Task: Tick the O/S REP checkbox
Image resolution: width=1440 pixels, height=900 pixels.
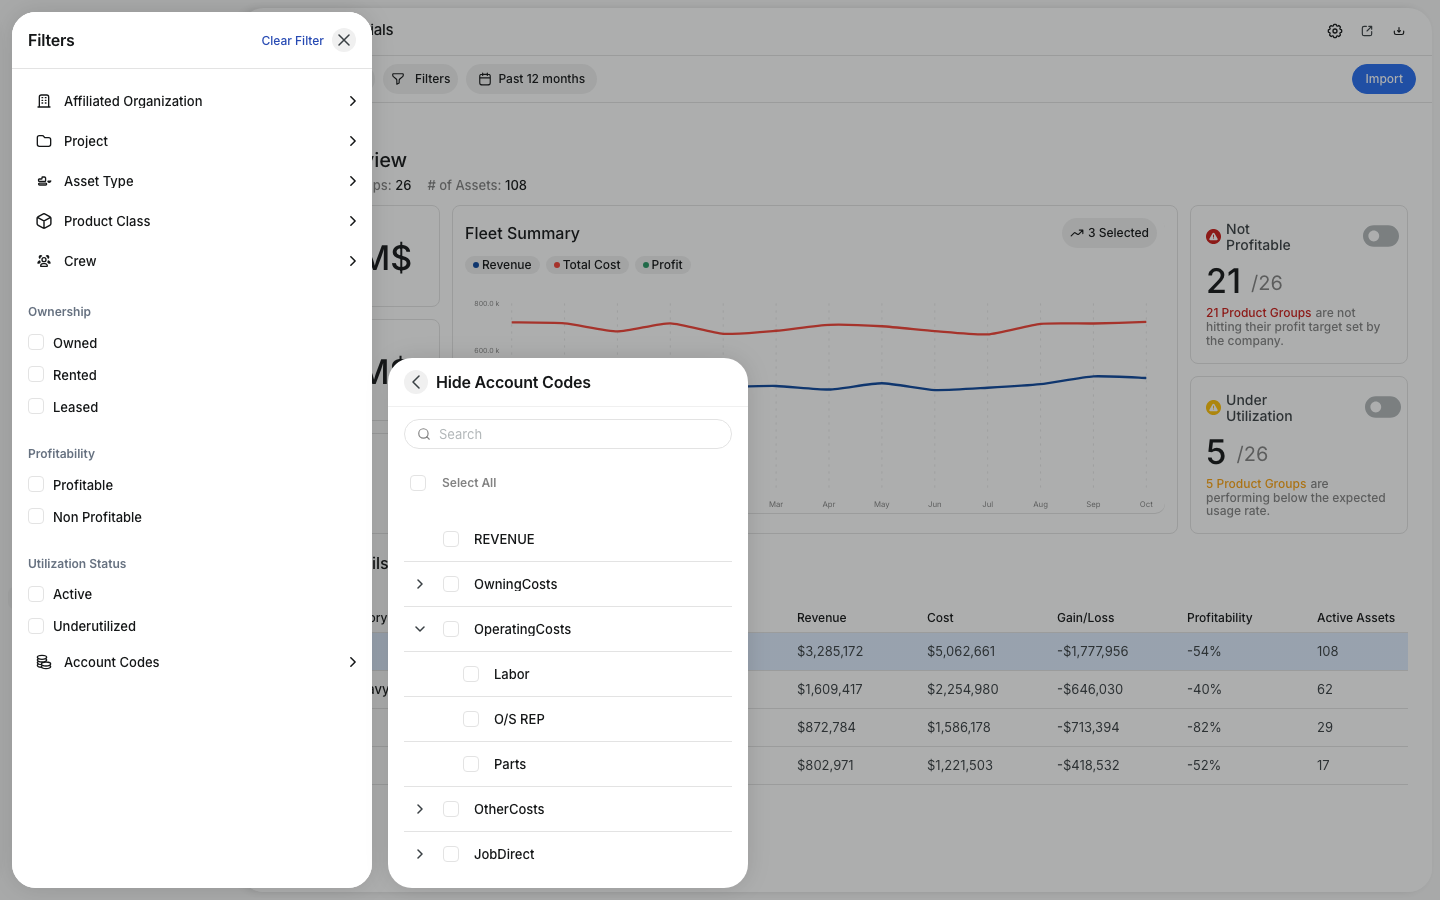Action: click(471, 719)
